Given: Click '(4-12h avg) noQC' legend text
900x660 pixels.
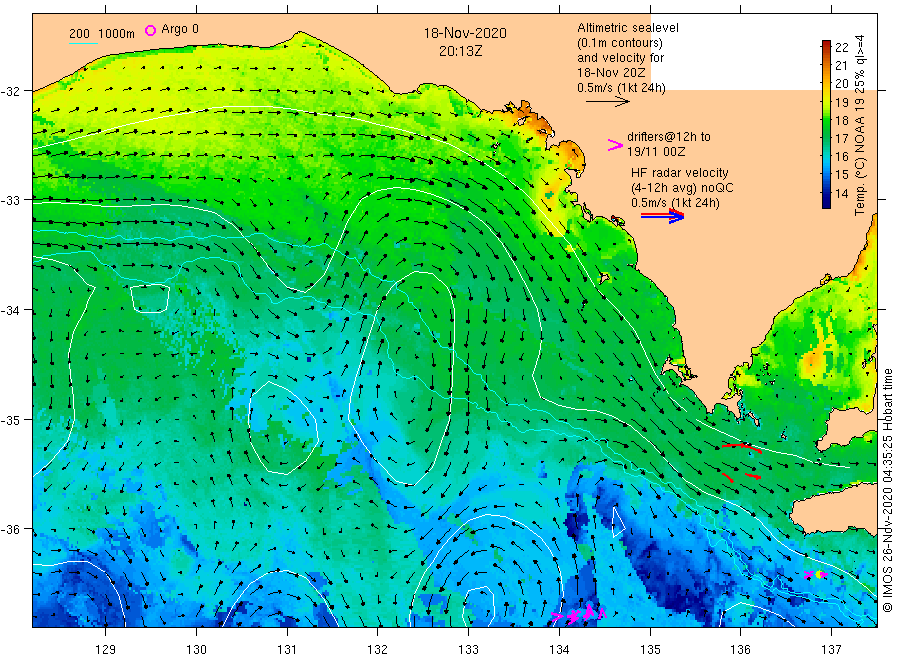Looking at the screenshot, I should (682, 188).
